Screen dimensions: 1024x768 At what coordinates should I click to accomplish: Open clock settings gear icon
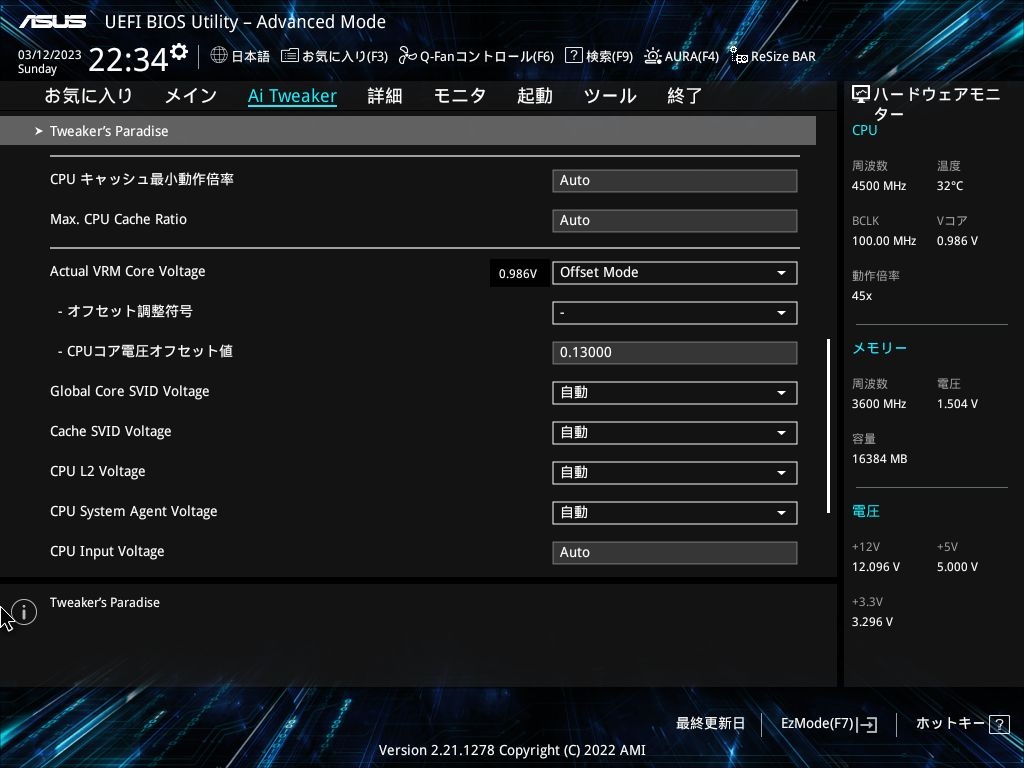click(x=179, y=52)
